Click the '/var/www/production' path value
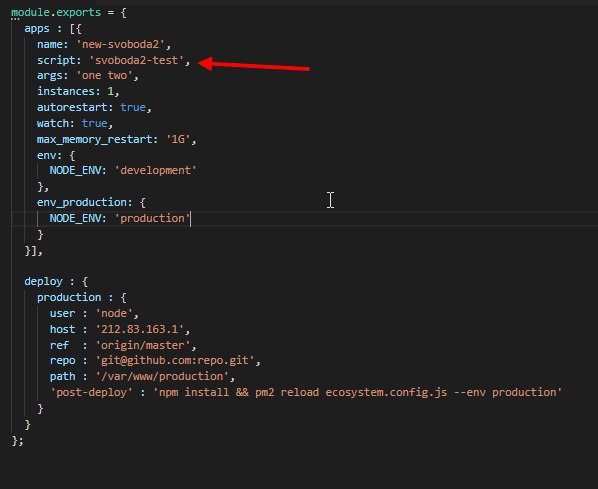The image size is (598, 489). pyautogui.click(x=162, y=377)
